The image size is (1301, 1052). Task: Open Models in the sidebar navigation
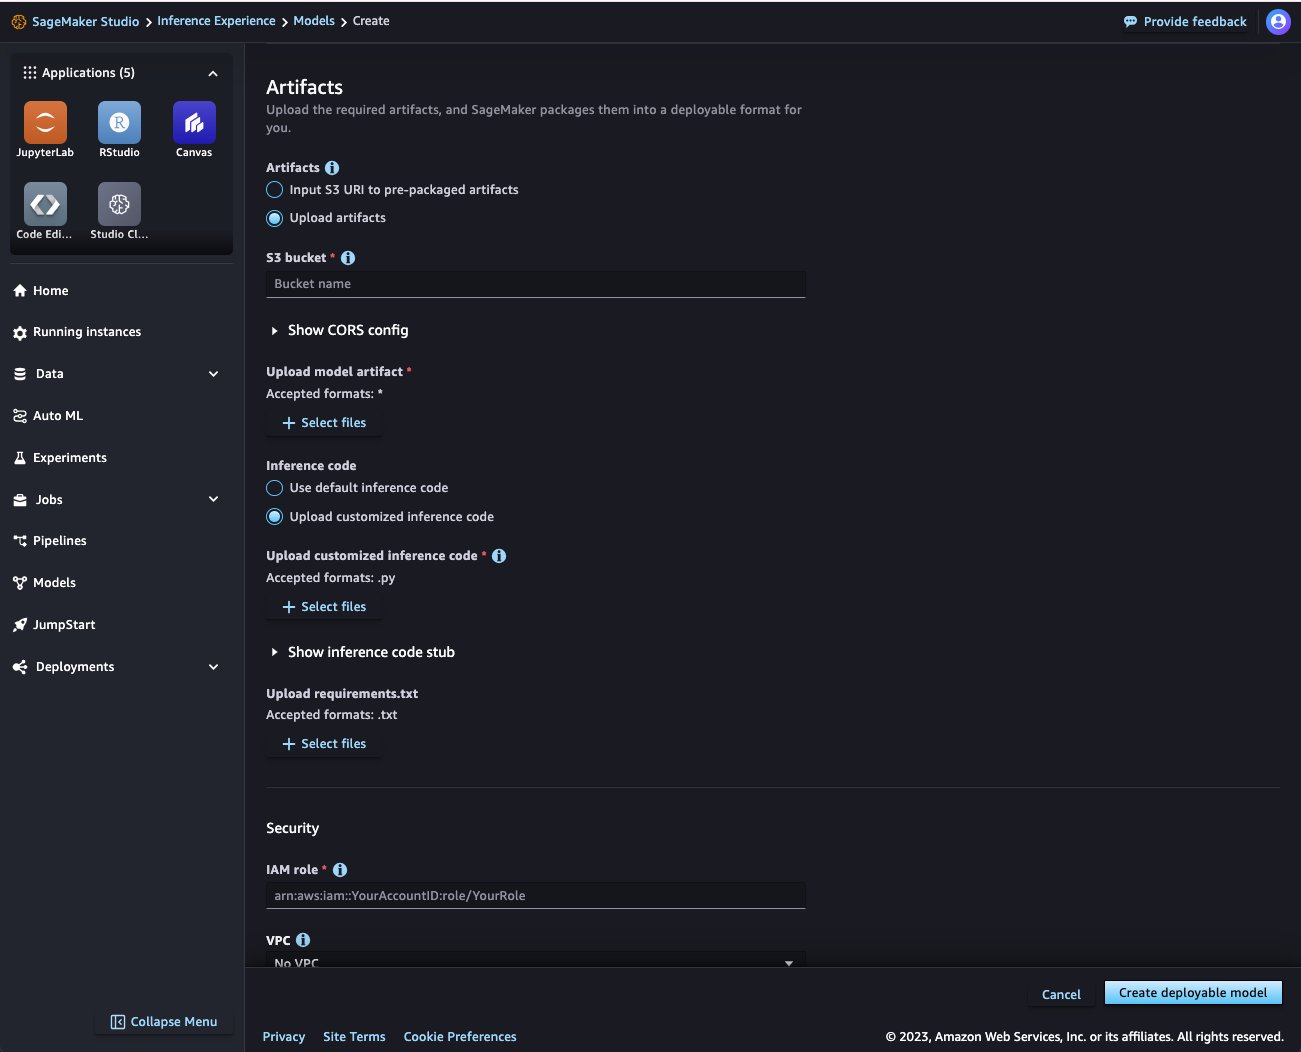tap(44, 583)
